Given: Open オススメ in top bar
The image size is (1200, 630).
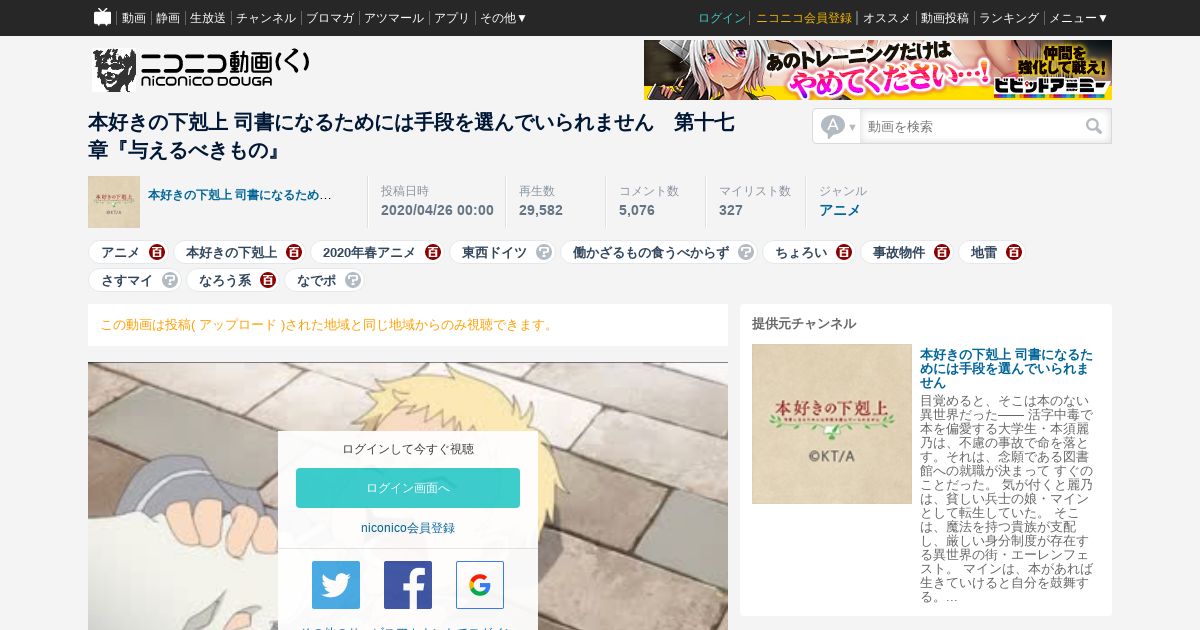Looking at the screenshot, I should point(887,18).
